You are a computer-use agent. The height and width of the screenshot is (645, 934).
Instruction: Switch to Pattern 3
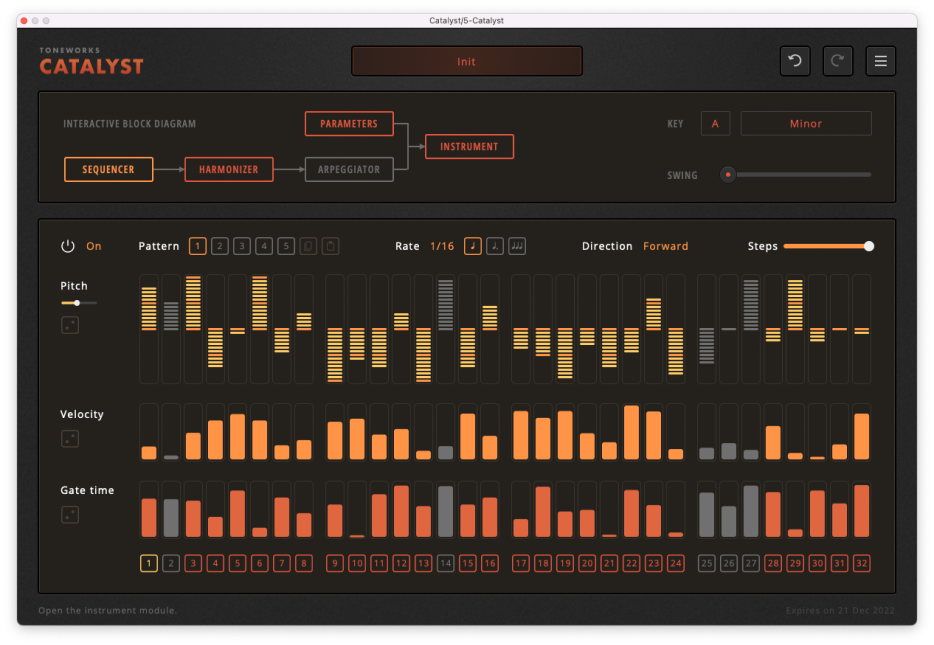pyautogui.click(x=242, y=245)
